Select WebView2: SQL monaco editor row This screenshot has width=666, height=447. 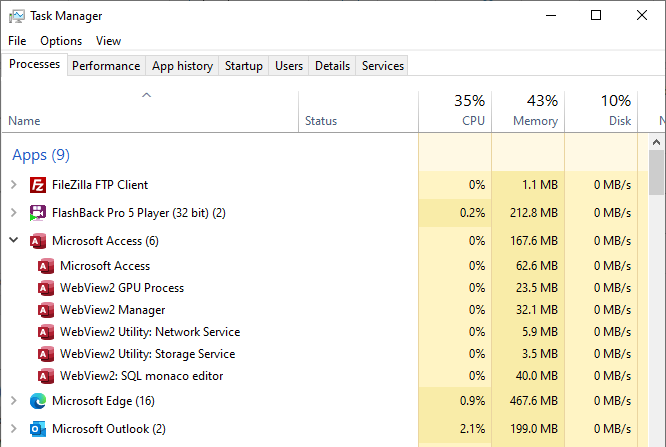[x=325, y=376]
